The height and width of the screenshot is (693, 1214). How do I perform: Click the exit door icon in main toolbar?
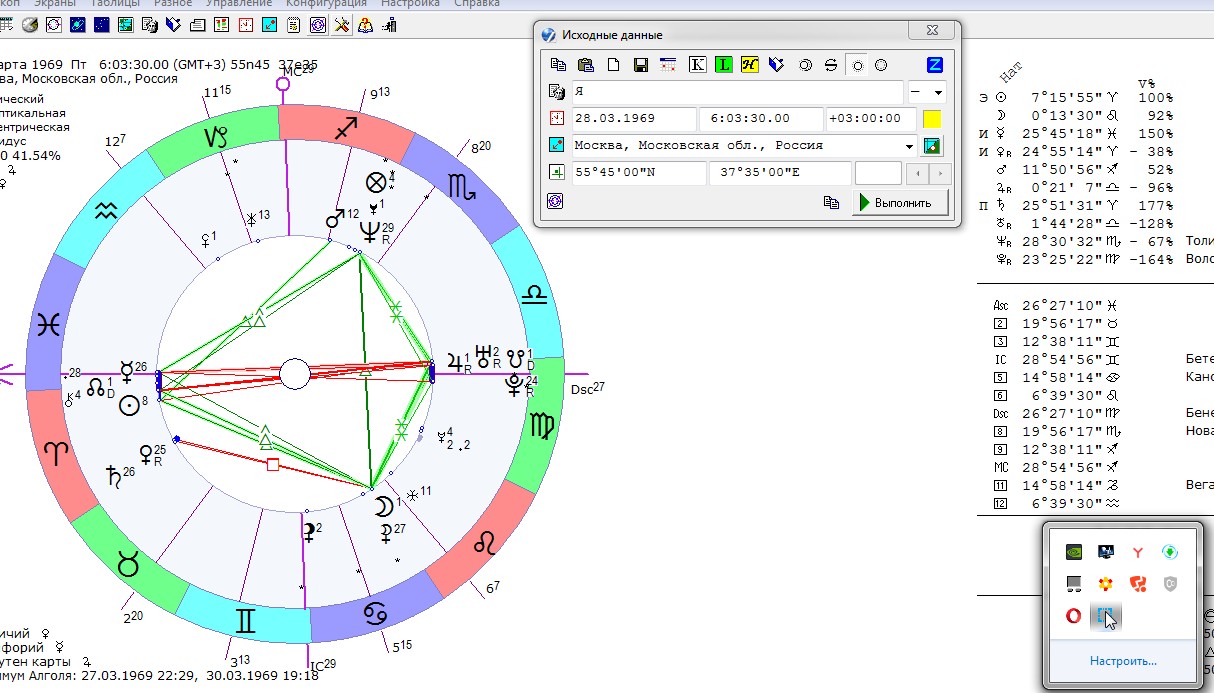click(x=390, y=25)
